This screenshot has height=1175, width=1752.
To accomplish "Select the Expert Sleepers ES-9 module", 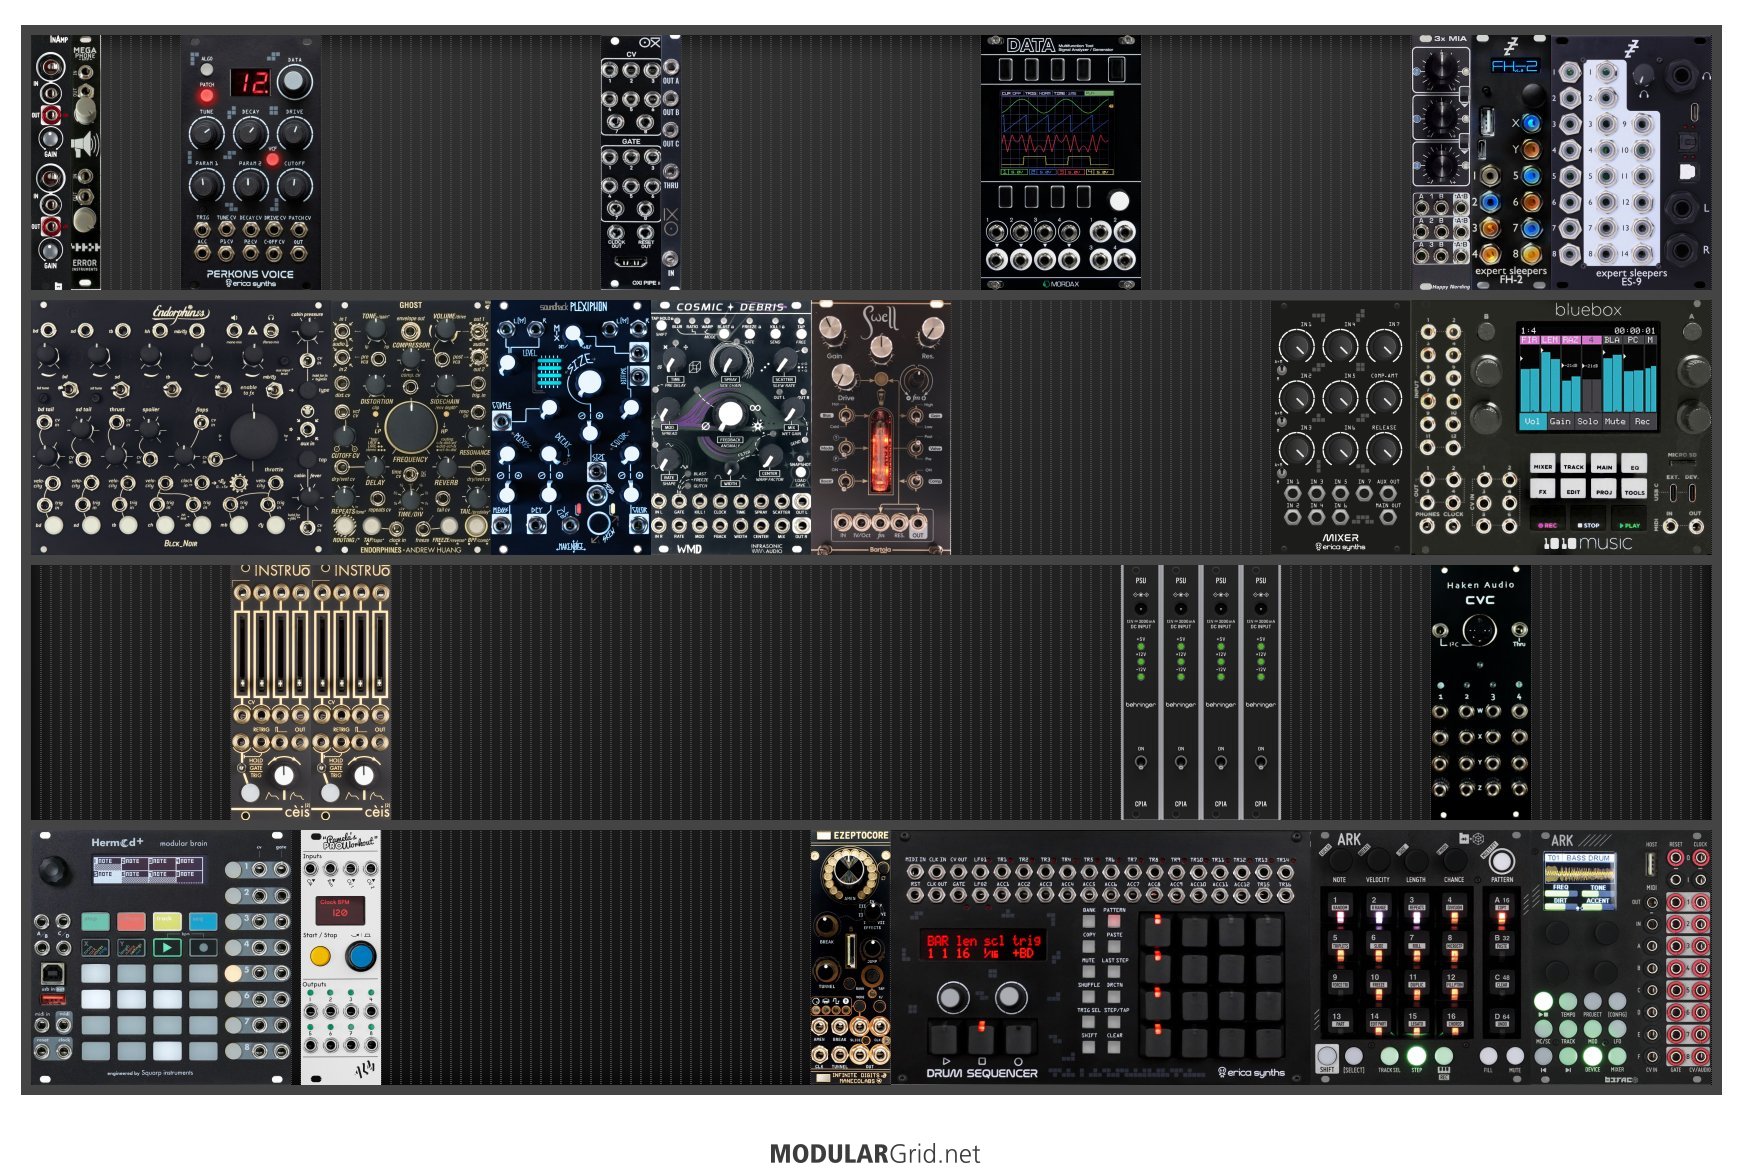I will [1631, 163].
